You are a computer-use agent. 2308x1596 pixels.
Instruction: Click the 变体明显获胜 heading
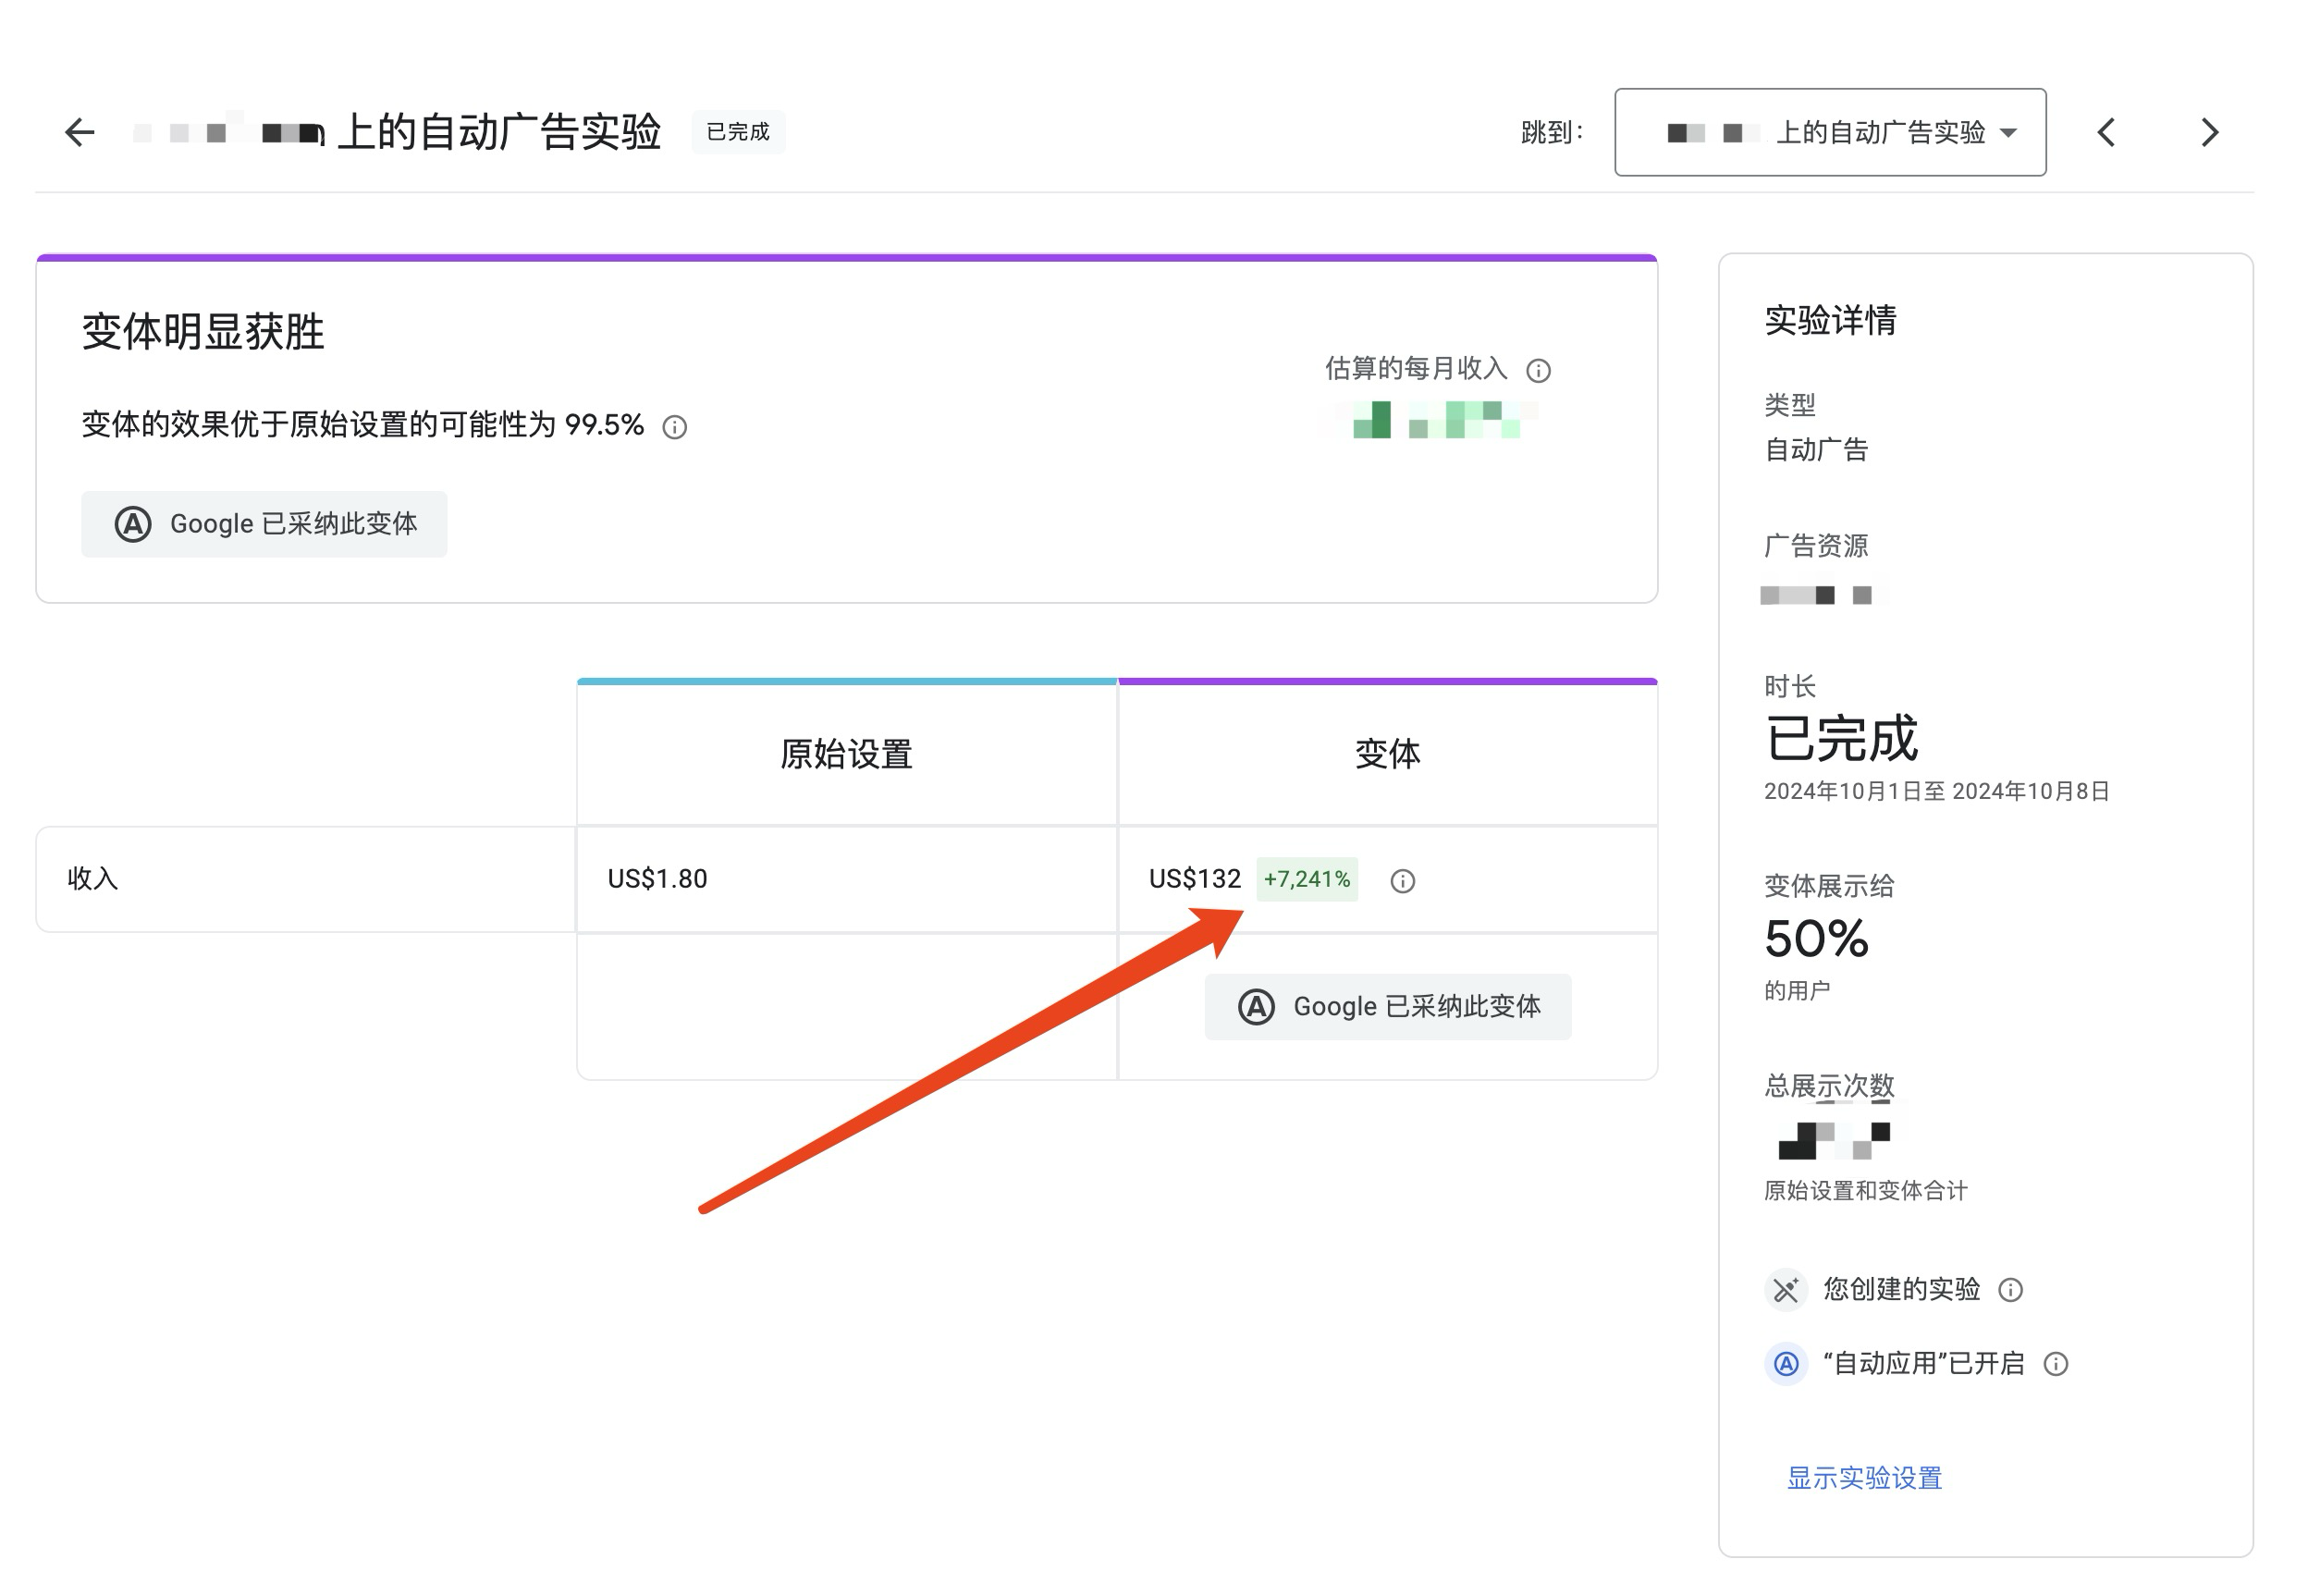[203, 331]
